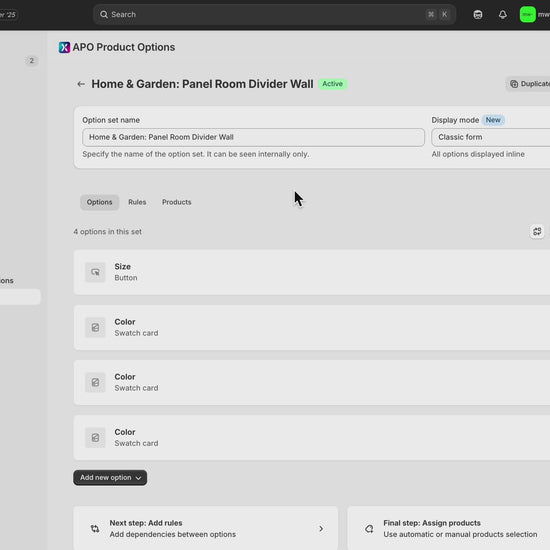Open the store icon in top bar

(x=478, y=15)
